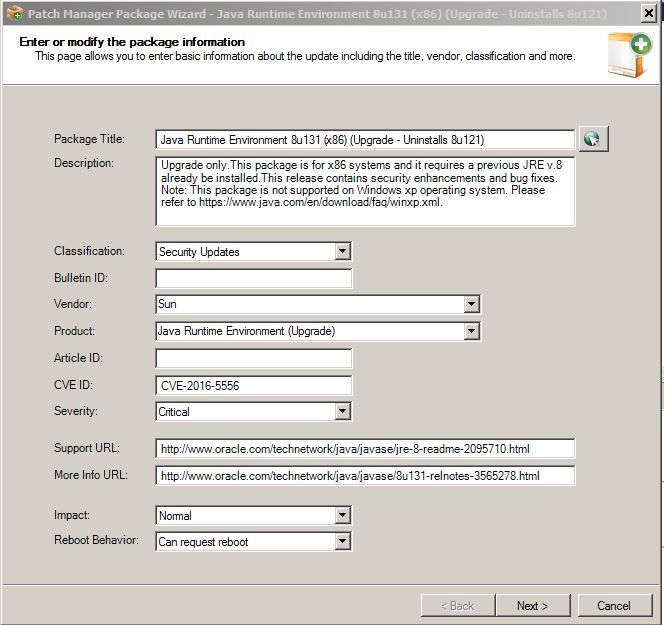Edit the Package Title field
The width and height of the screenshot is (664, 625).
pyautogui.click(x=365, y=140)
